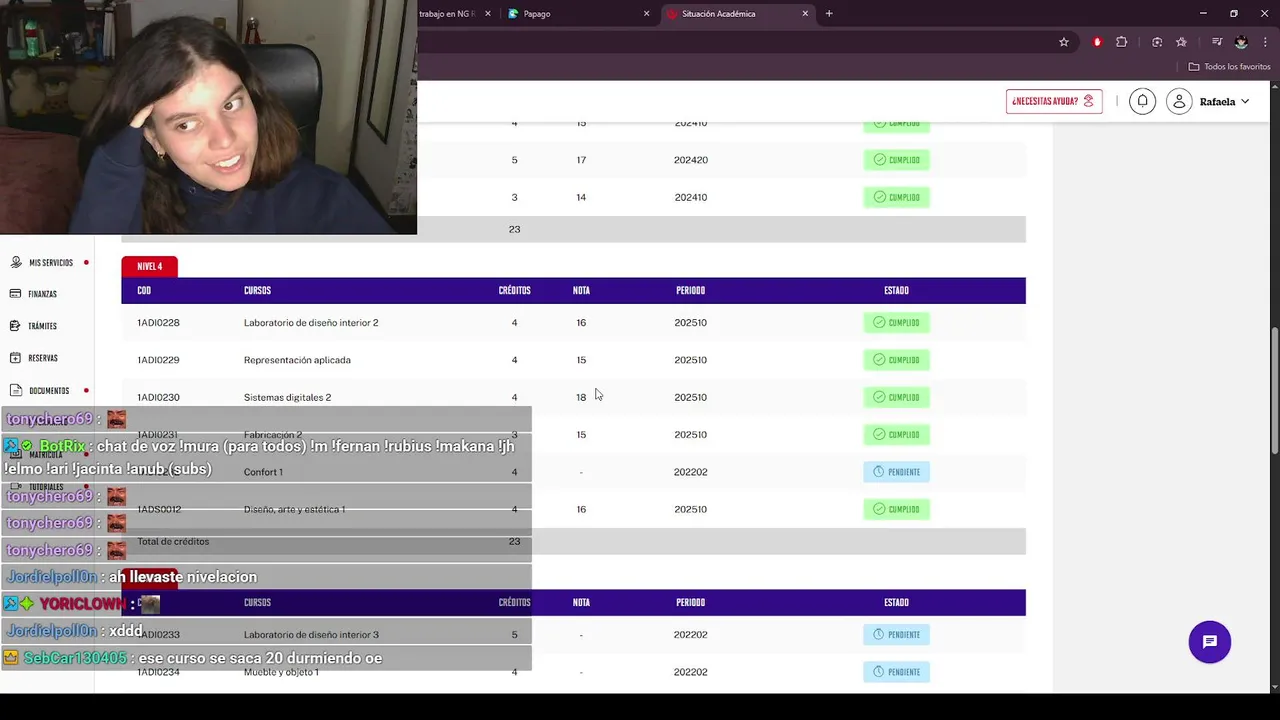Image resolution: width=1280 pixels, height=720 pixels.
Task: Click the browser profile avatar
Action: [1241, 42]
